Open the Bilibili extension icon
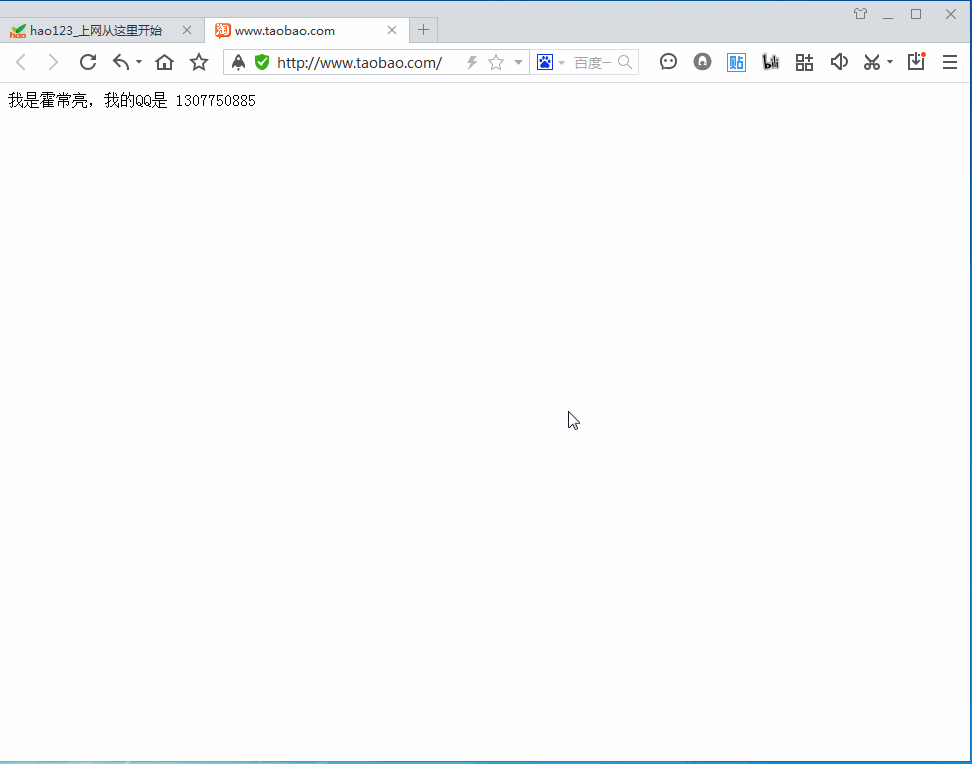 [770, 62]
